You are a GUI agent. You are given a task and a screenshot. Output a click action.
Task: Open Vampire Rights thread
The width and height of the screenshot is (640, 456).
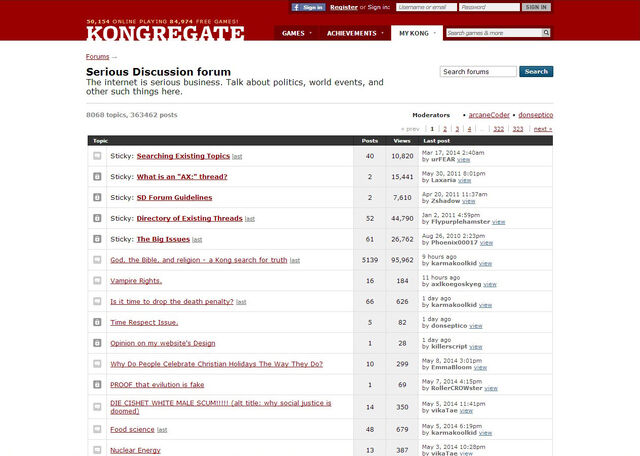click(136, 281)
